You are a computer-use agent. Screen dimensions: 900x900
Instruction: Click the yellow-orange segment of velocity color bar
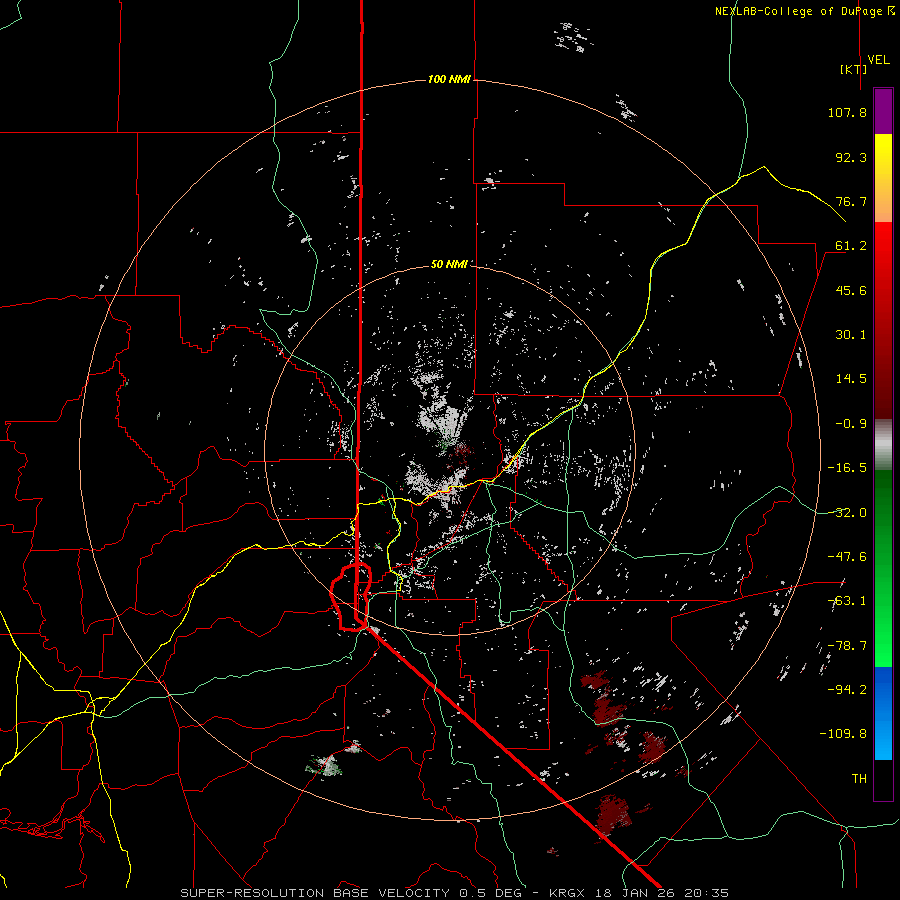[883, 178]
